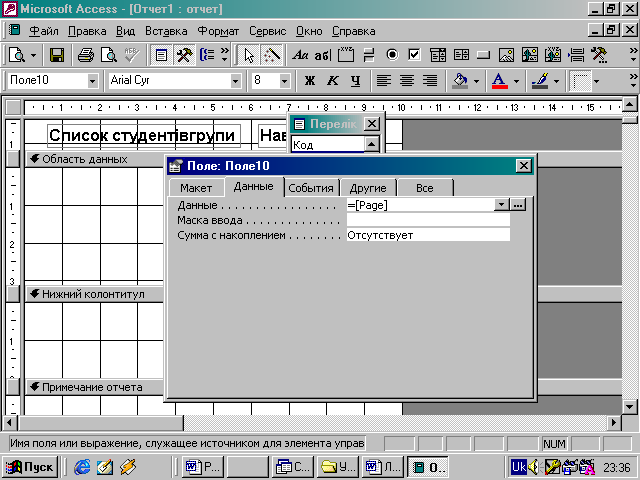Select the Combo Box tool

pyautogui.click(x=438, y=55)
